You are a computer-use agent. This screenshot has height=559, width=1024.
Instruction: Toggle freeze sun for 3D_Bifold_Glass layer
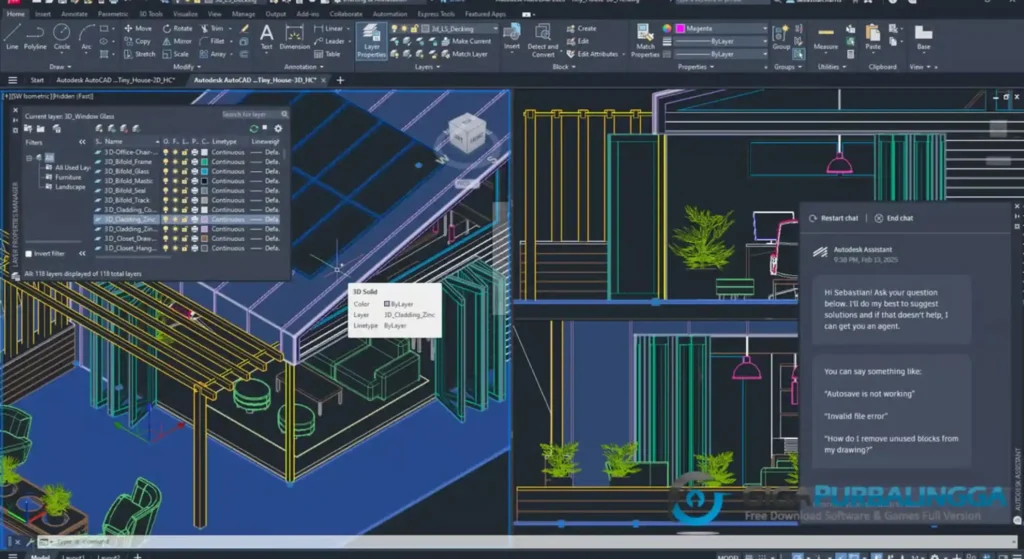click(176, 171)
